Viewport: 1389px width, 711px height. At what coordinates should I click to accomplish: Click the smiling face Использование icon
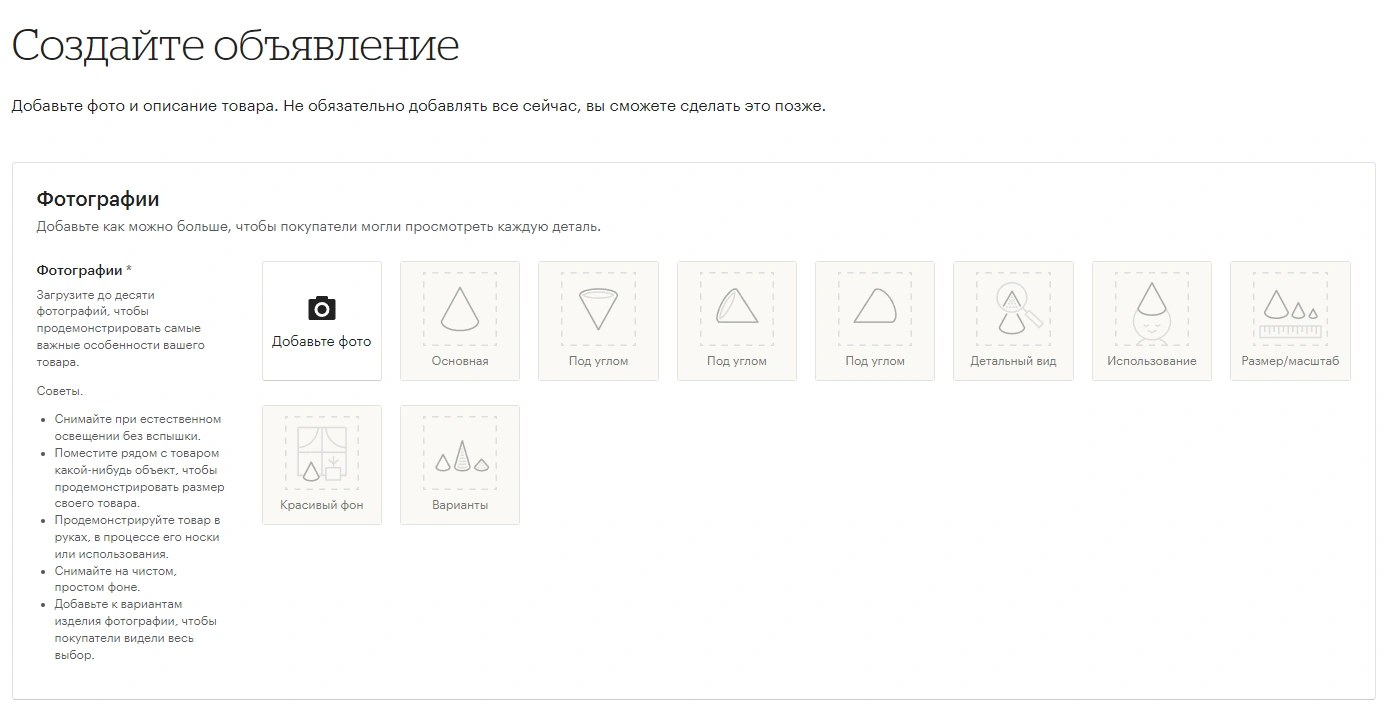[x=1151, y=310]
